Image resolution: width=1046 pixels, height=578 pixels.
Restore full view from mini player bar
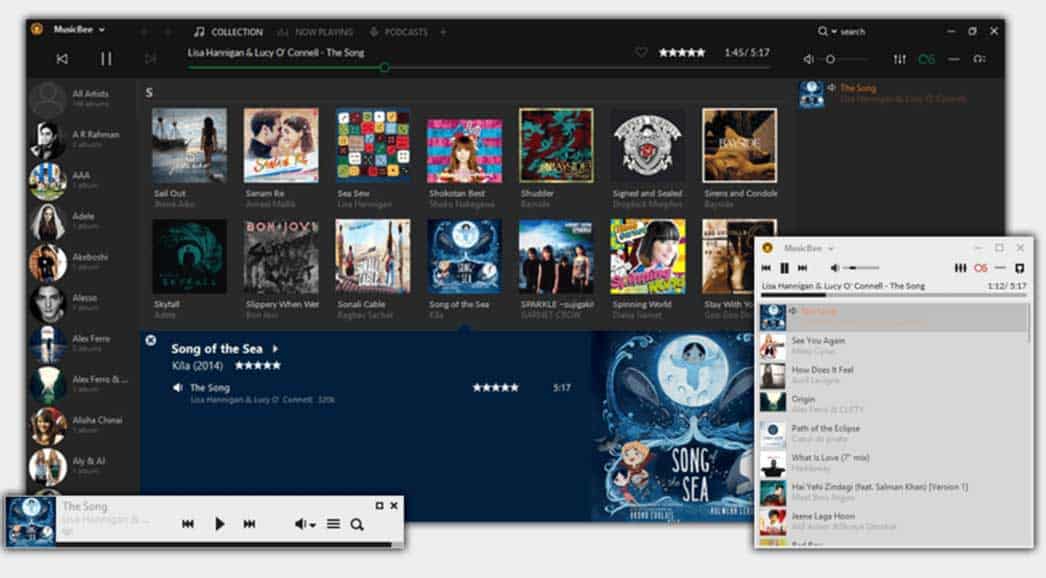[x=380, y=506]
